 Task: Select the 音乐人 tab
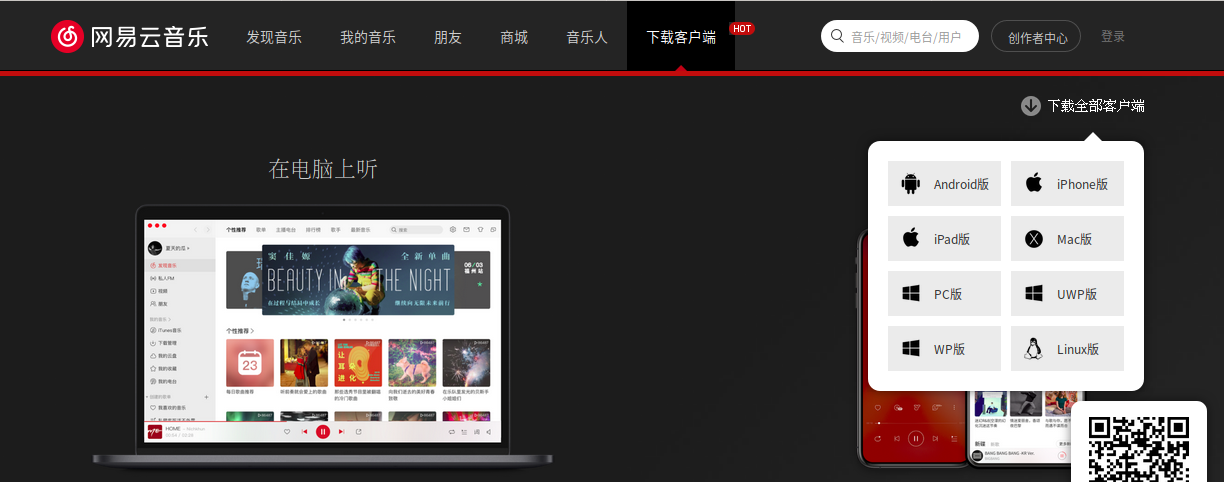point(587,37)
